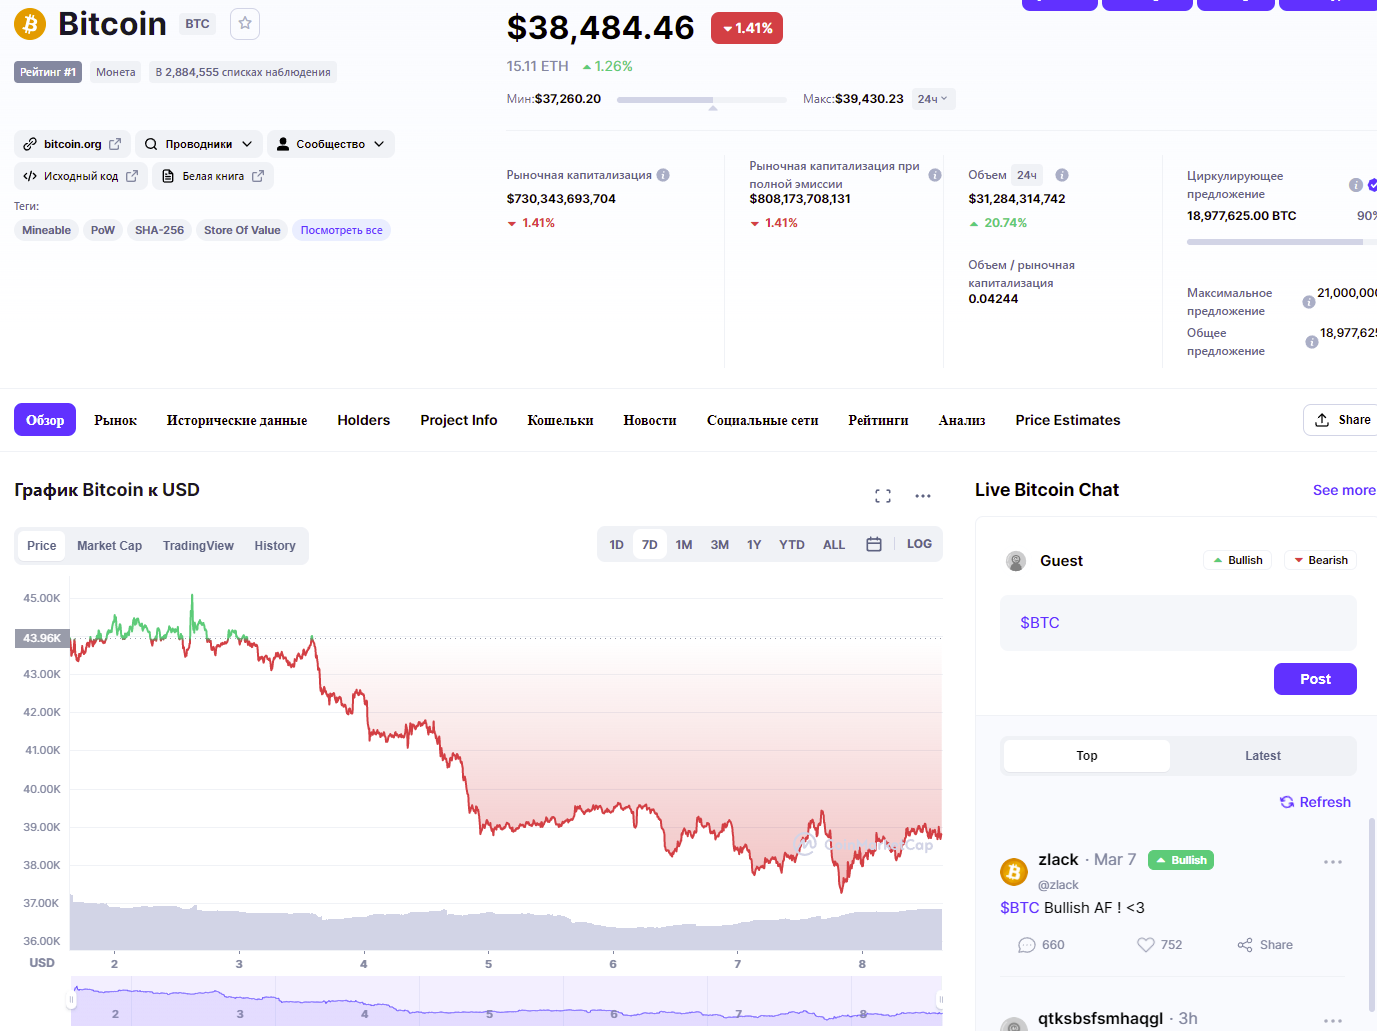Add Bitcoin to watchlist with star icon

(245, 24)
